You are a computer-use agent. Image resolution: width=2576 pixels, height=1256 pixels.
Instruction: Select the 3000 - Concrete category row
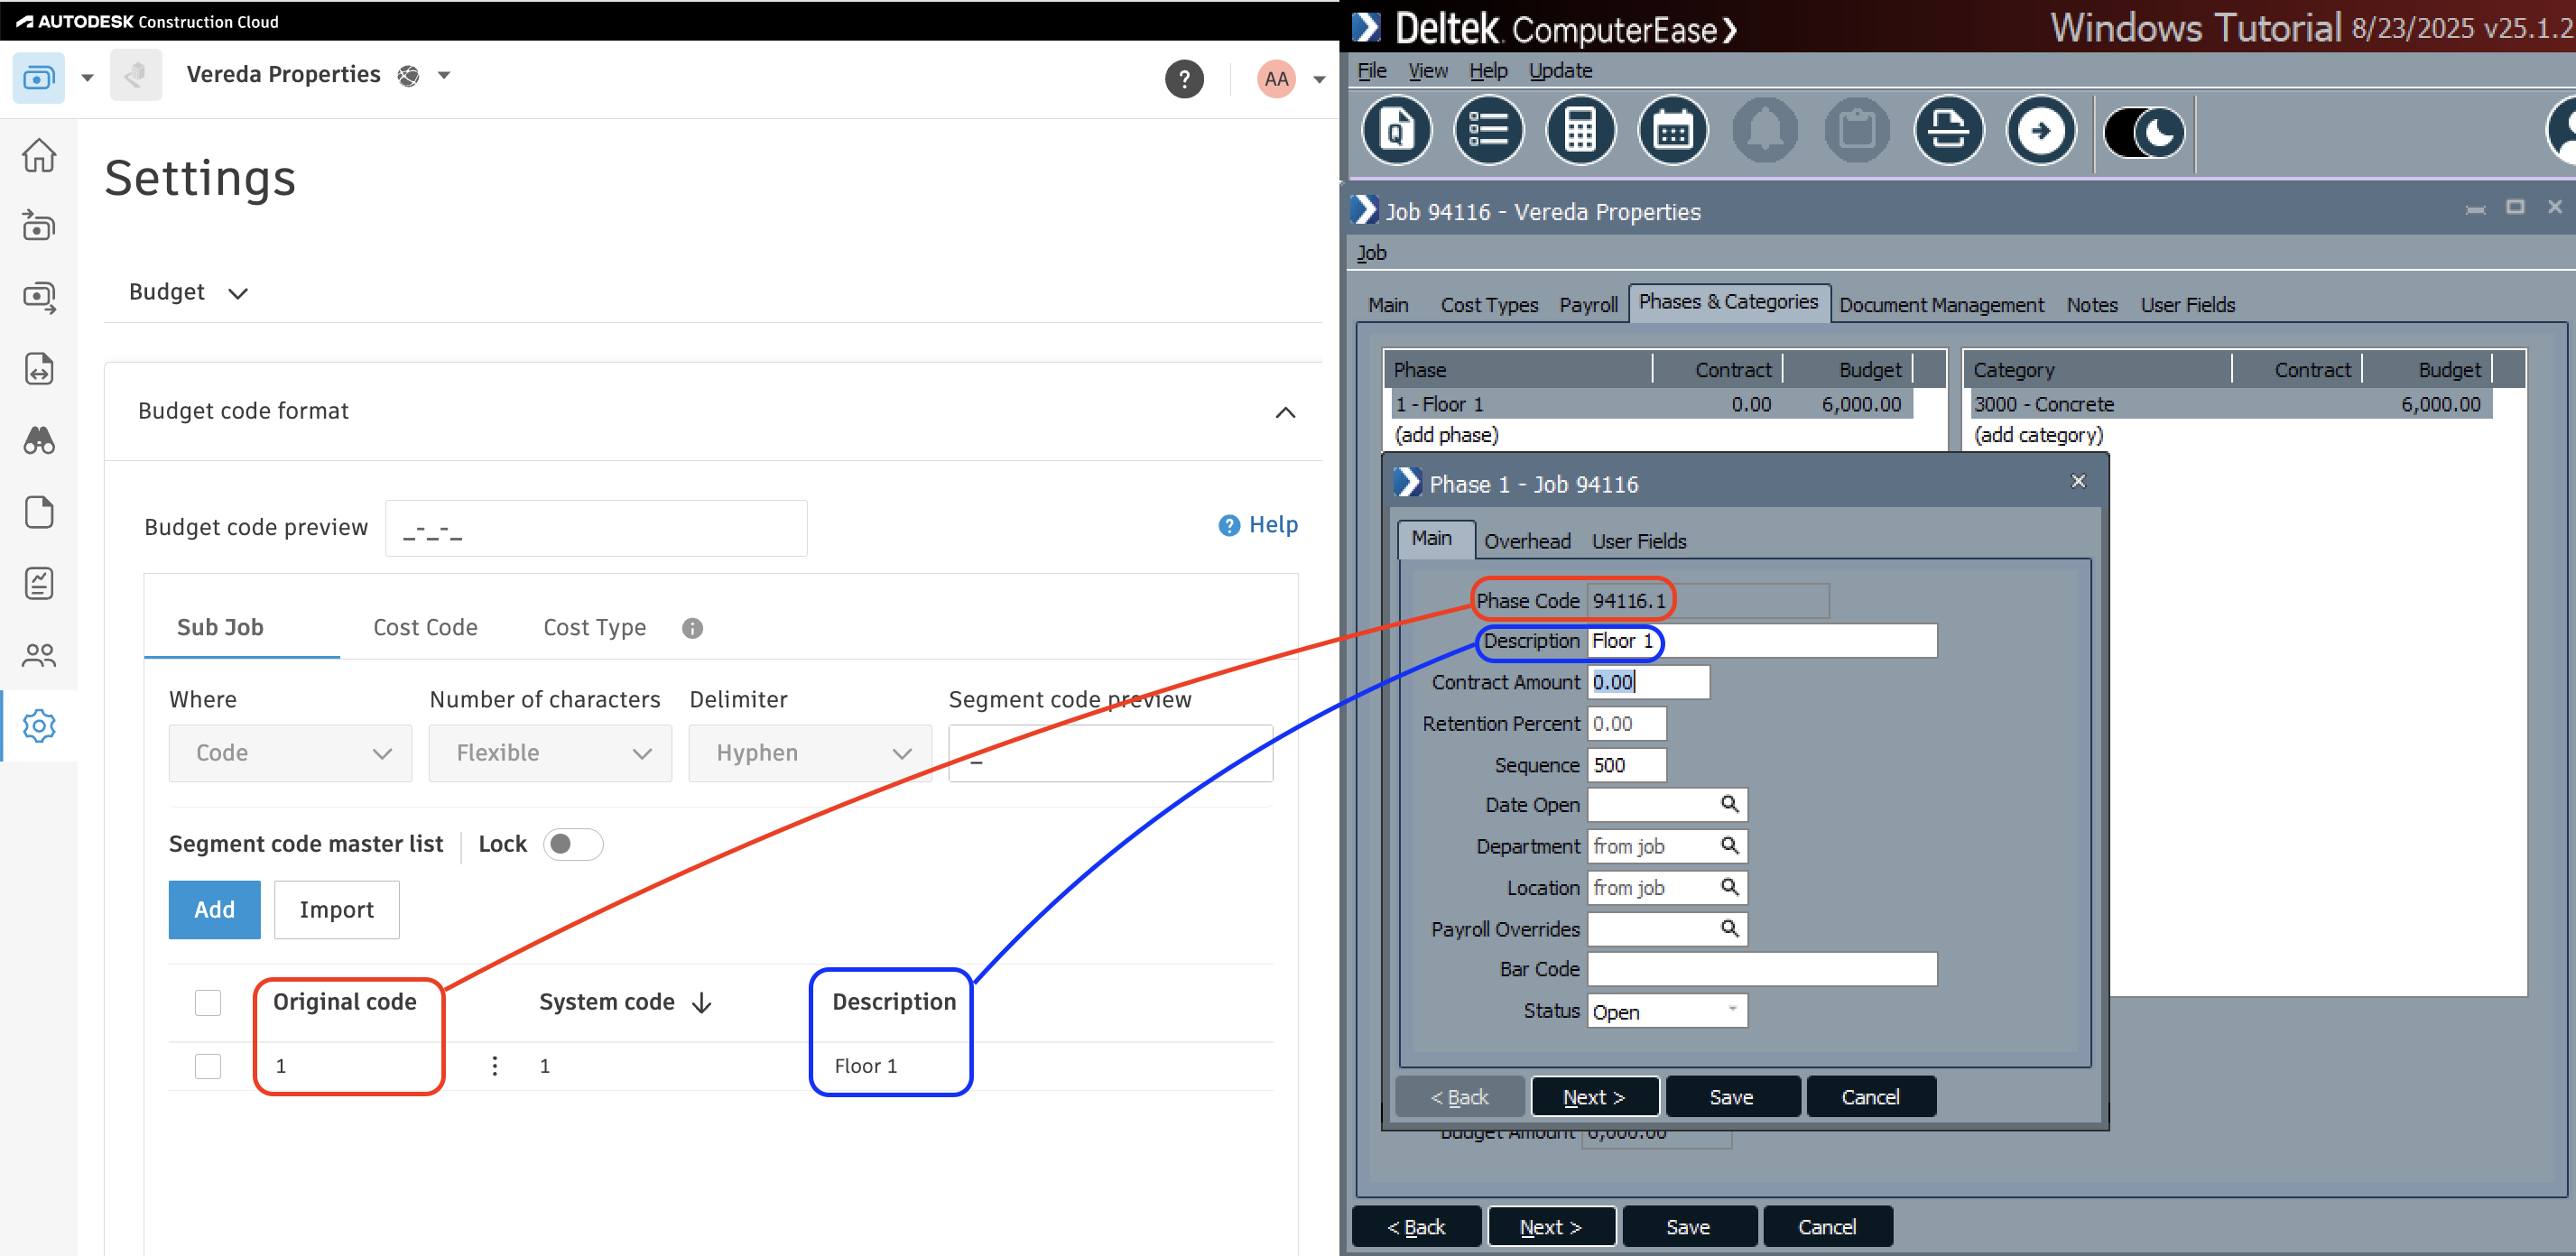[2231, 404]
